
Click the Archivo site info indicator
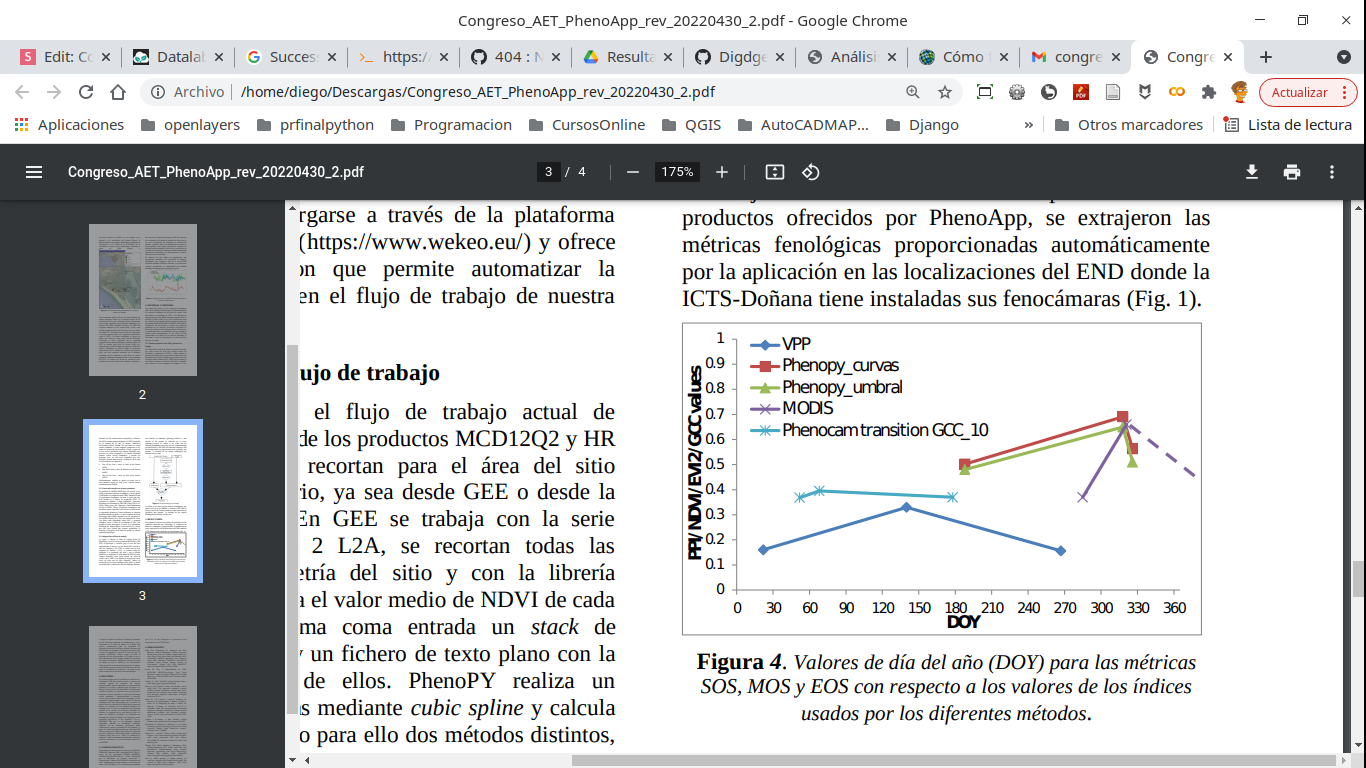coord(187,92)
